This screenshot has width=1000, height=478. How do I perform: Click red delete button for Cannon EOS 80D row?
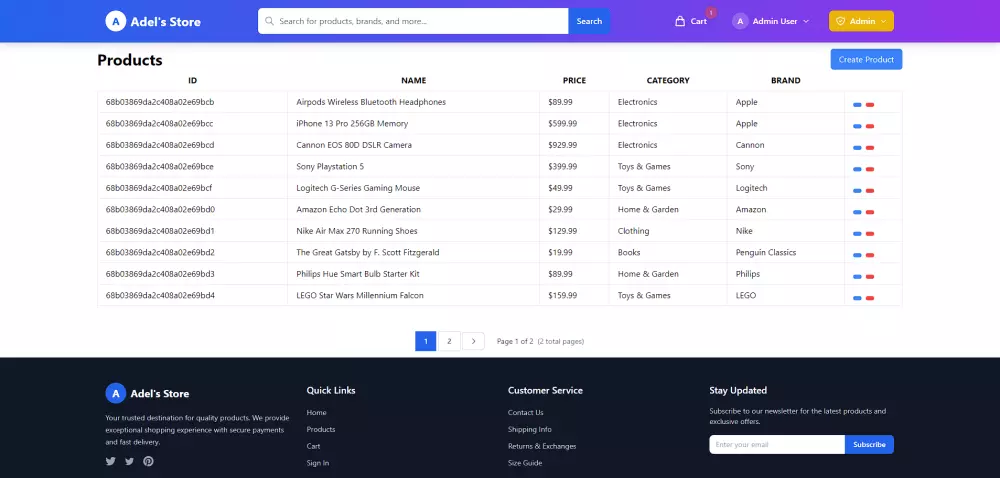pyautogui.click(x=870, y=148)
